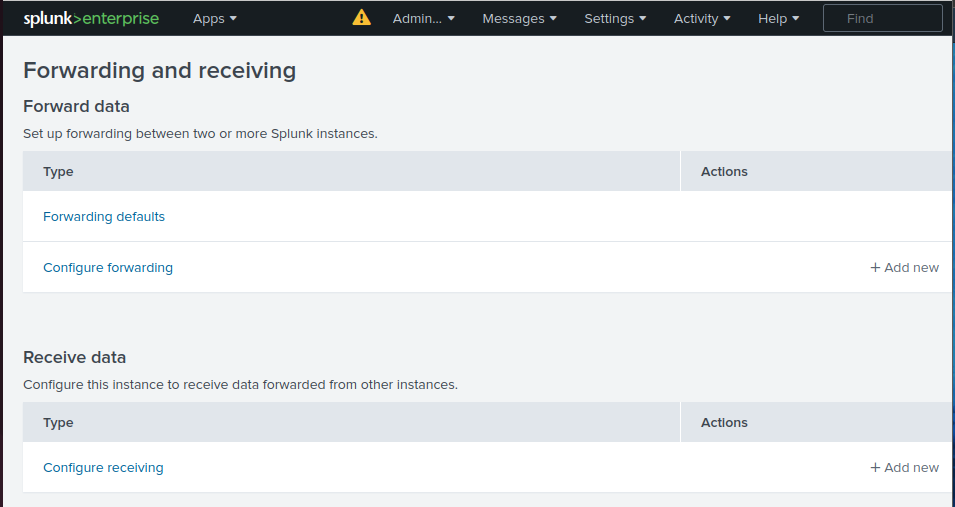Add new forwarding configuration

click(904, 267)
